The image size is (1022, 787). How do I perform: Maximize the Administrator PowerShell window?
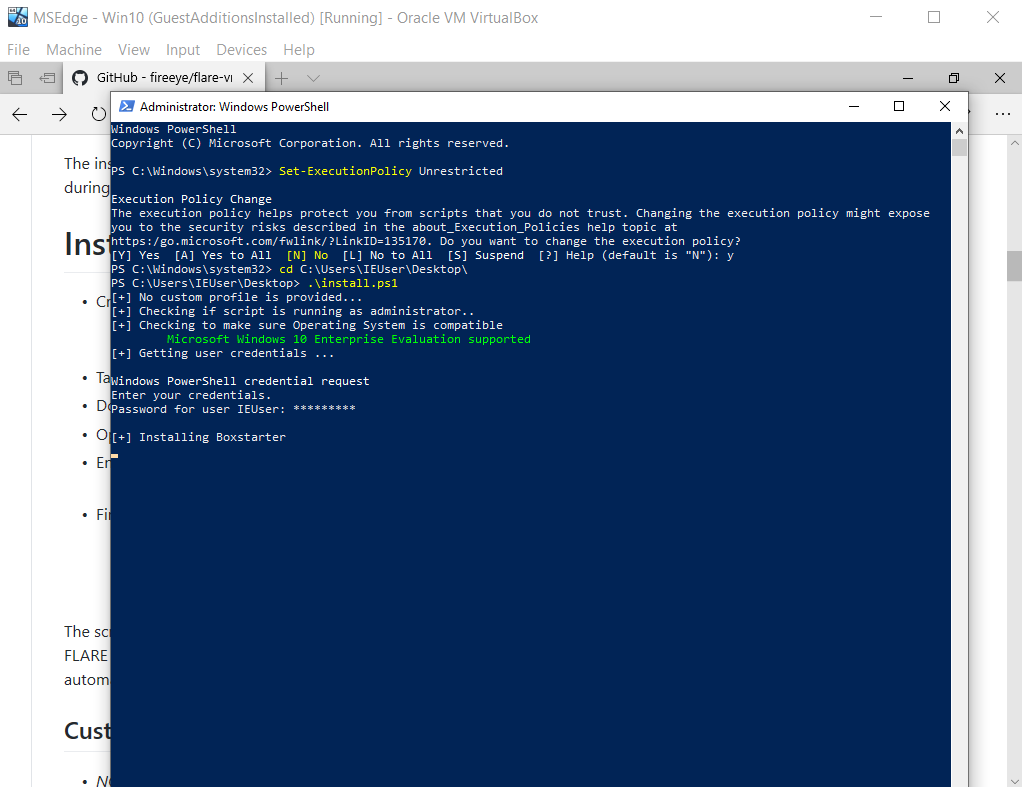(x=898, y=106)
